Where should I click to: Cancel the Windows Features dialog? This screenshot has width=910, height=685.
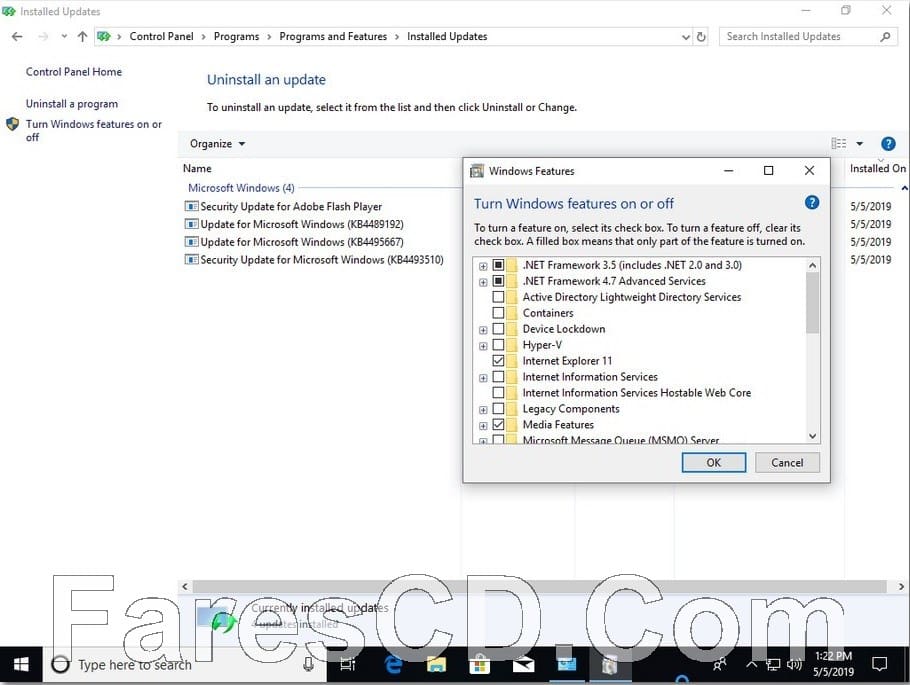coord(787,463)
